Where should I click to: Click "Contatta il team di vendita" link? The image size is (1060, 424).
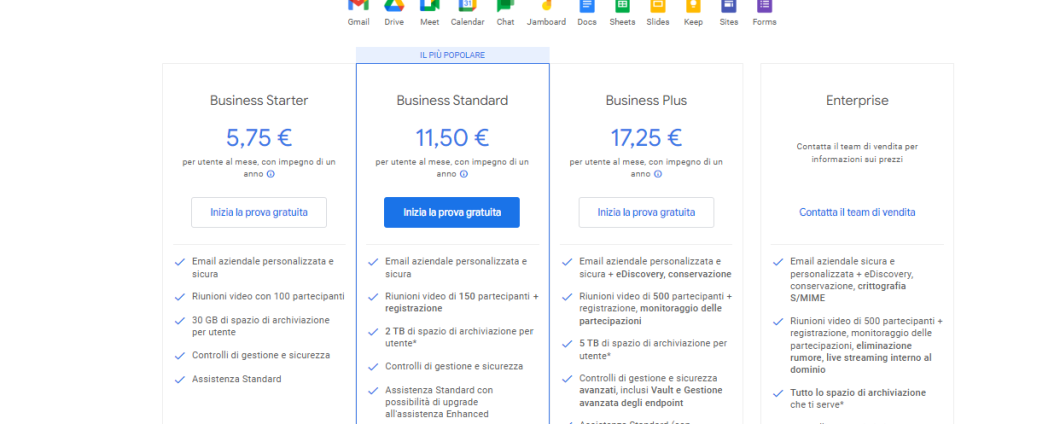pyautogui.click(x=857, y=212)
